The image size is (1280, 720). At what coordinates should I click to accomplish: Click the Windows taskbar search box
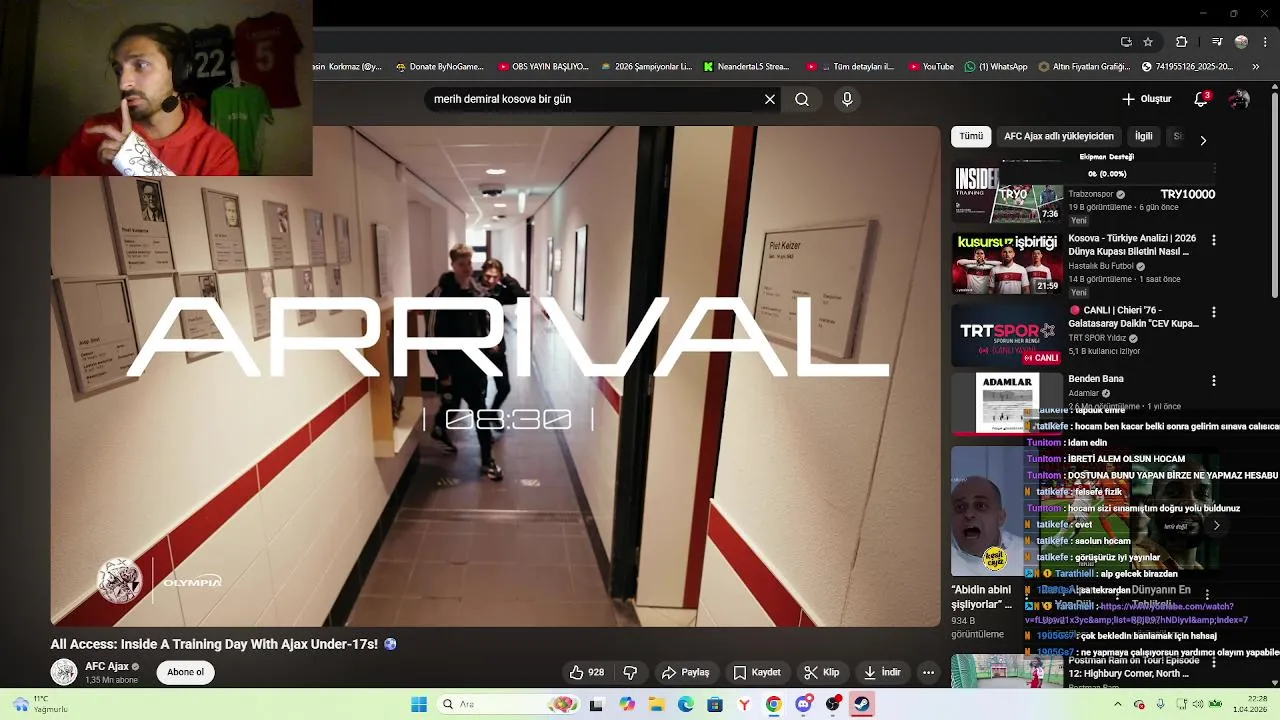pos(510,704)
